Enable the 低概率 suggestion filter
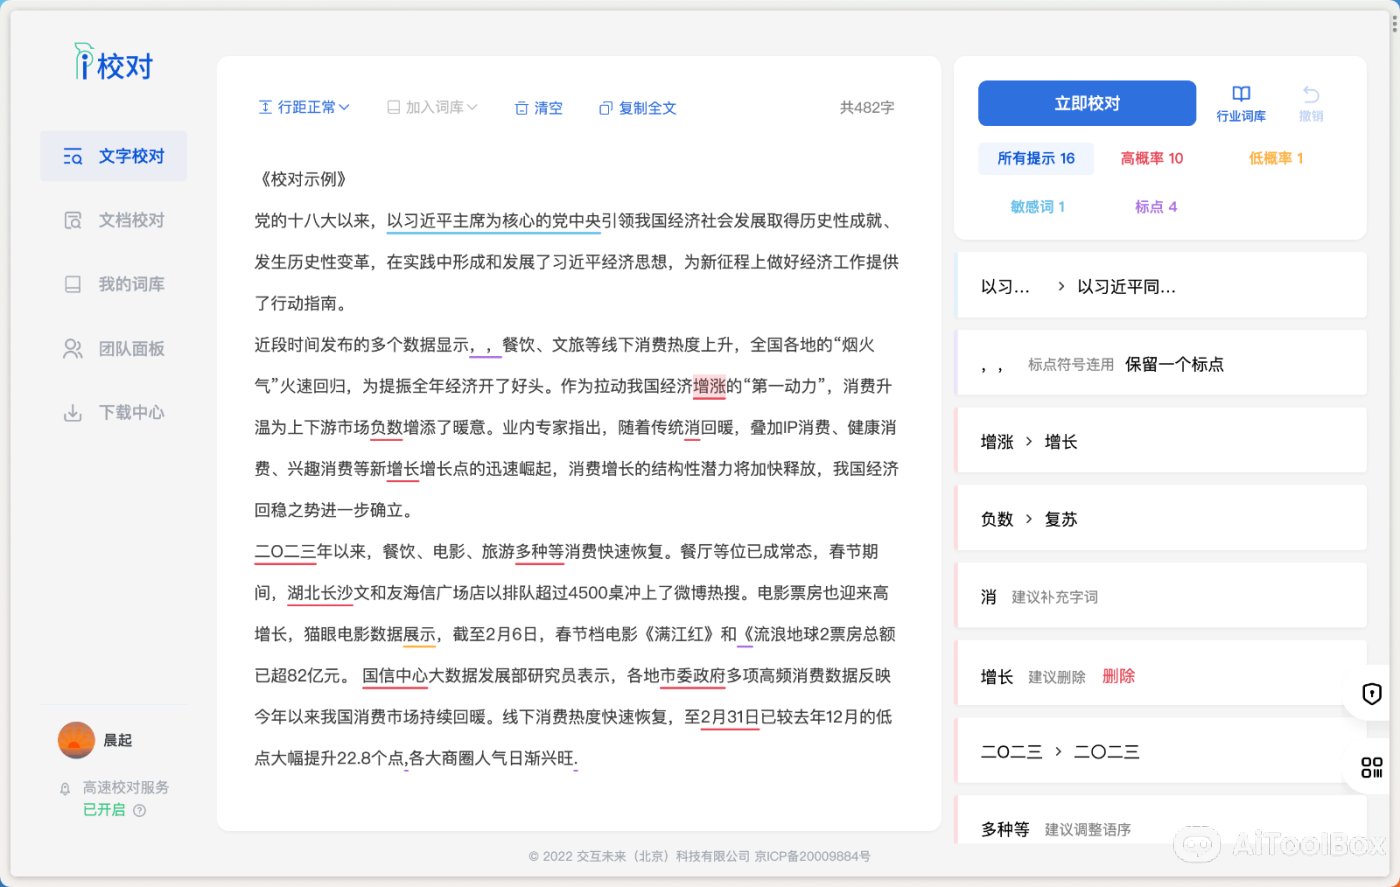This screenshot has height=887, width=1400. (x=1277, y=158)
